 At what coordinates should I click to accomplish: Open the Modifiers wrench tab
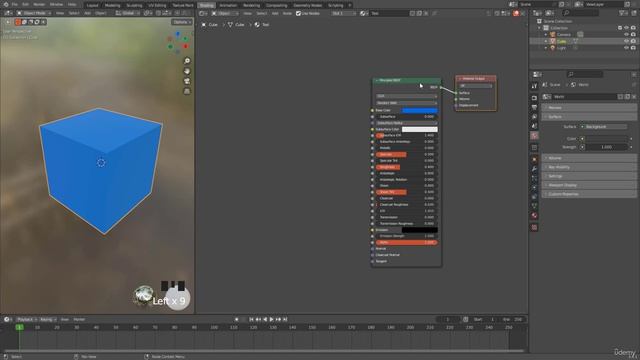coord(534,169)
